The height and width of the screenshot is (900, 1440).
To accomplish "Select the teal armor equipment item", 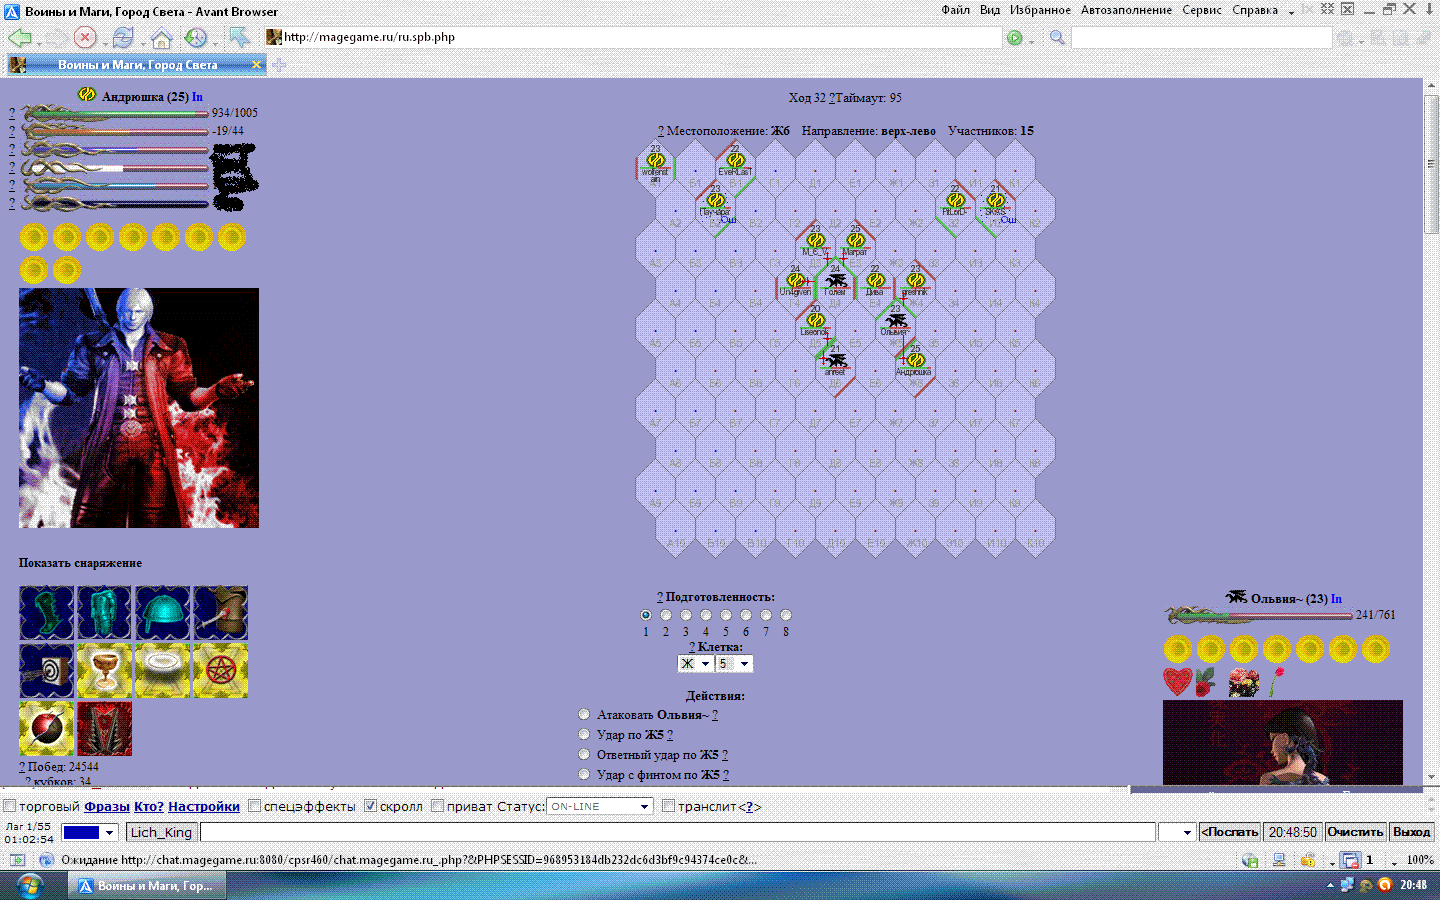I will (104, 613).
